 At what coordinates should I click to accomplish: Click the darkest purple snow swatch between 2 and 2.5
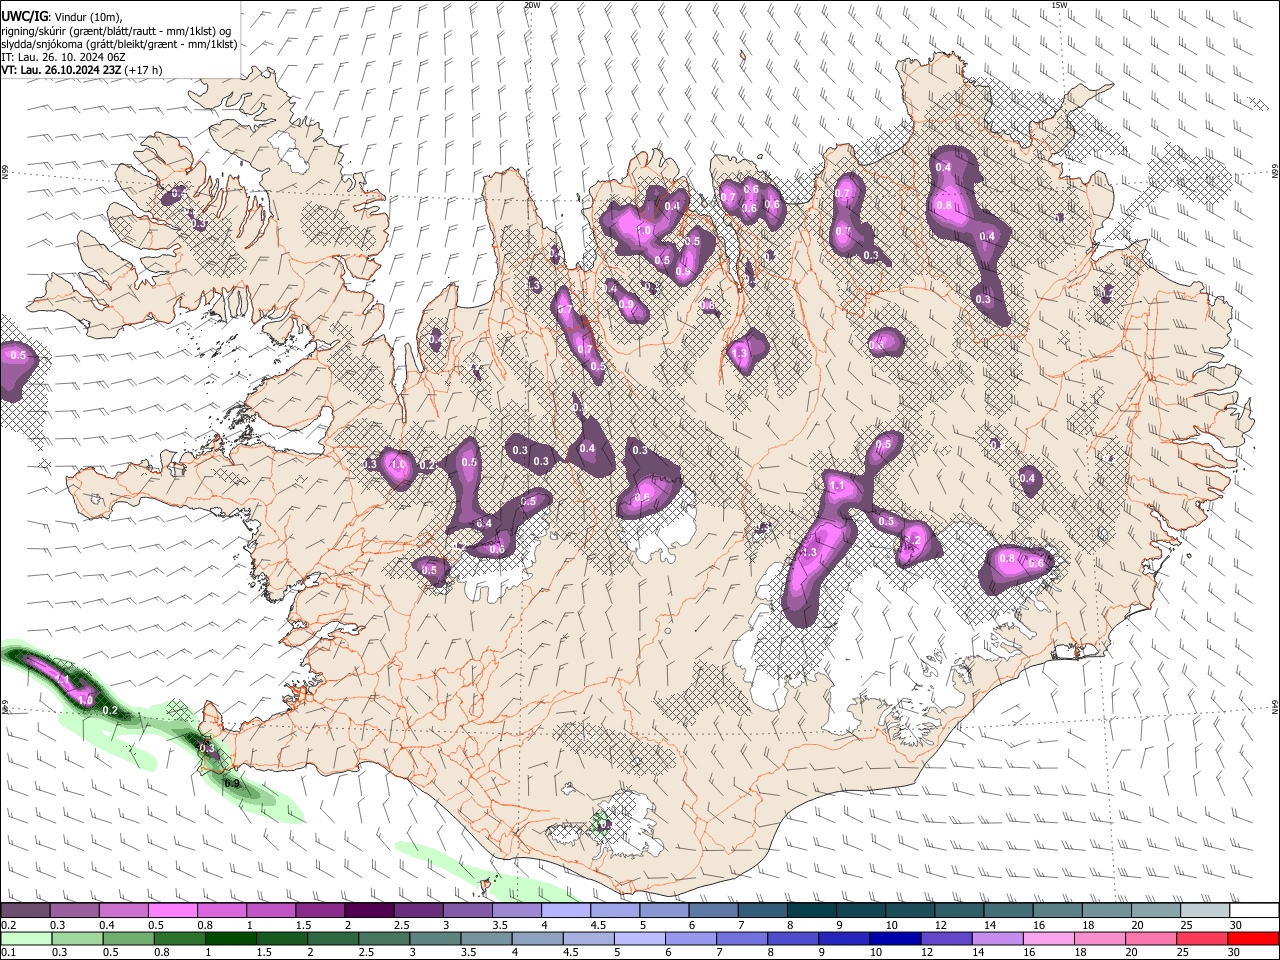pyautogui.click(x=369, y=911)
